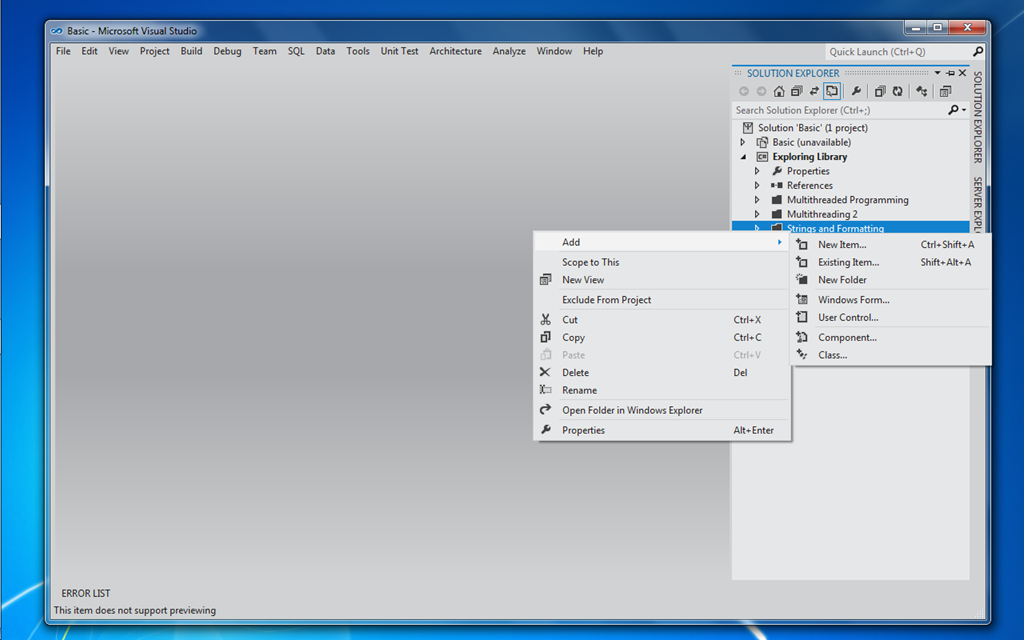
Task: Click the vertical Server Explorer side tab
Action: [x=978, y=204]
